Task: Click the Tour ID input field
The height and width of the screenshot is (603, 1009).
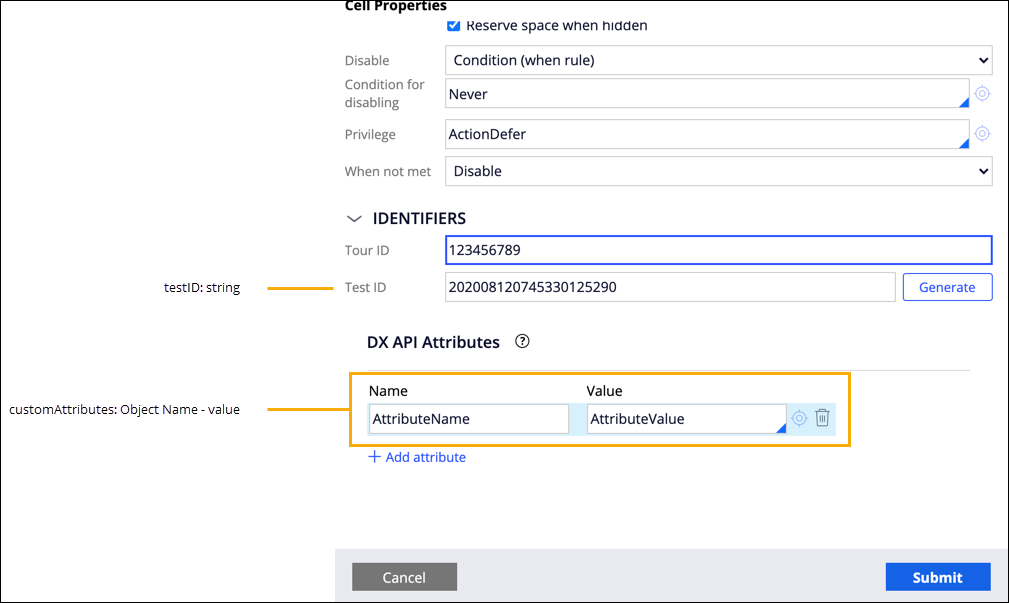Action: [718, 250]
